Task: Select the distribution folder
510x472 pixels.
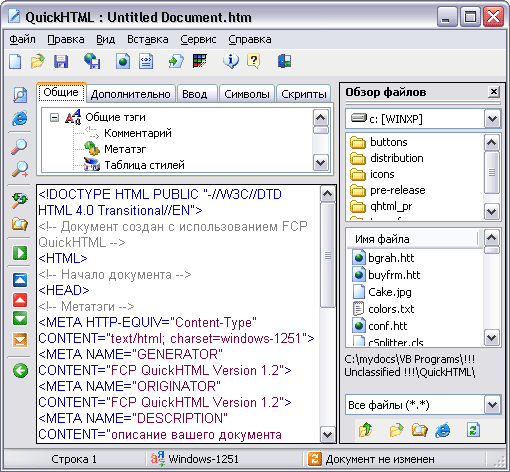Action: click(x=397, y=158)
